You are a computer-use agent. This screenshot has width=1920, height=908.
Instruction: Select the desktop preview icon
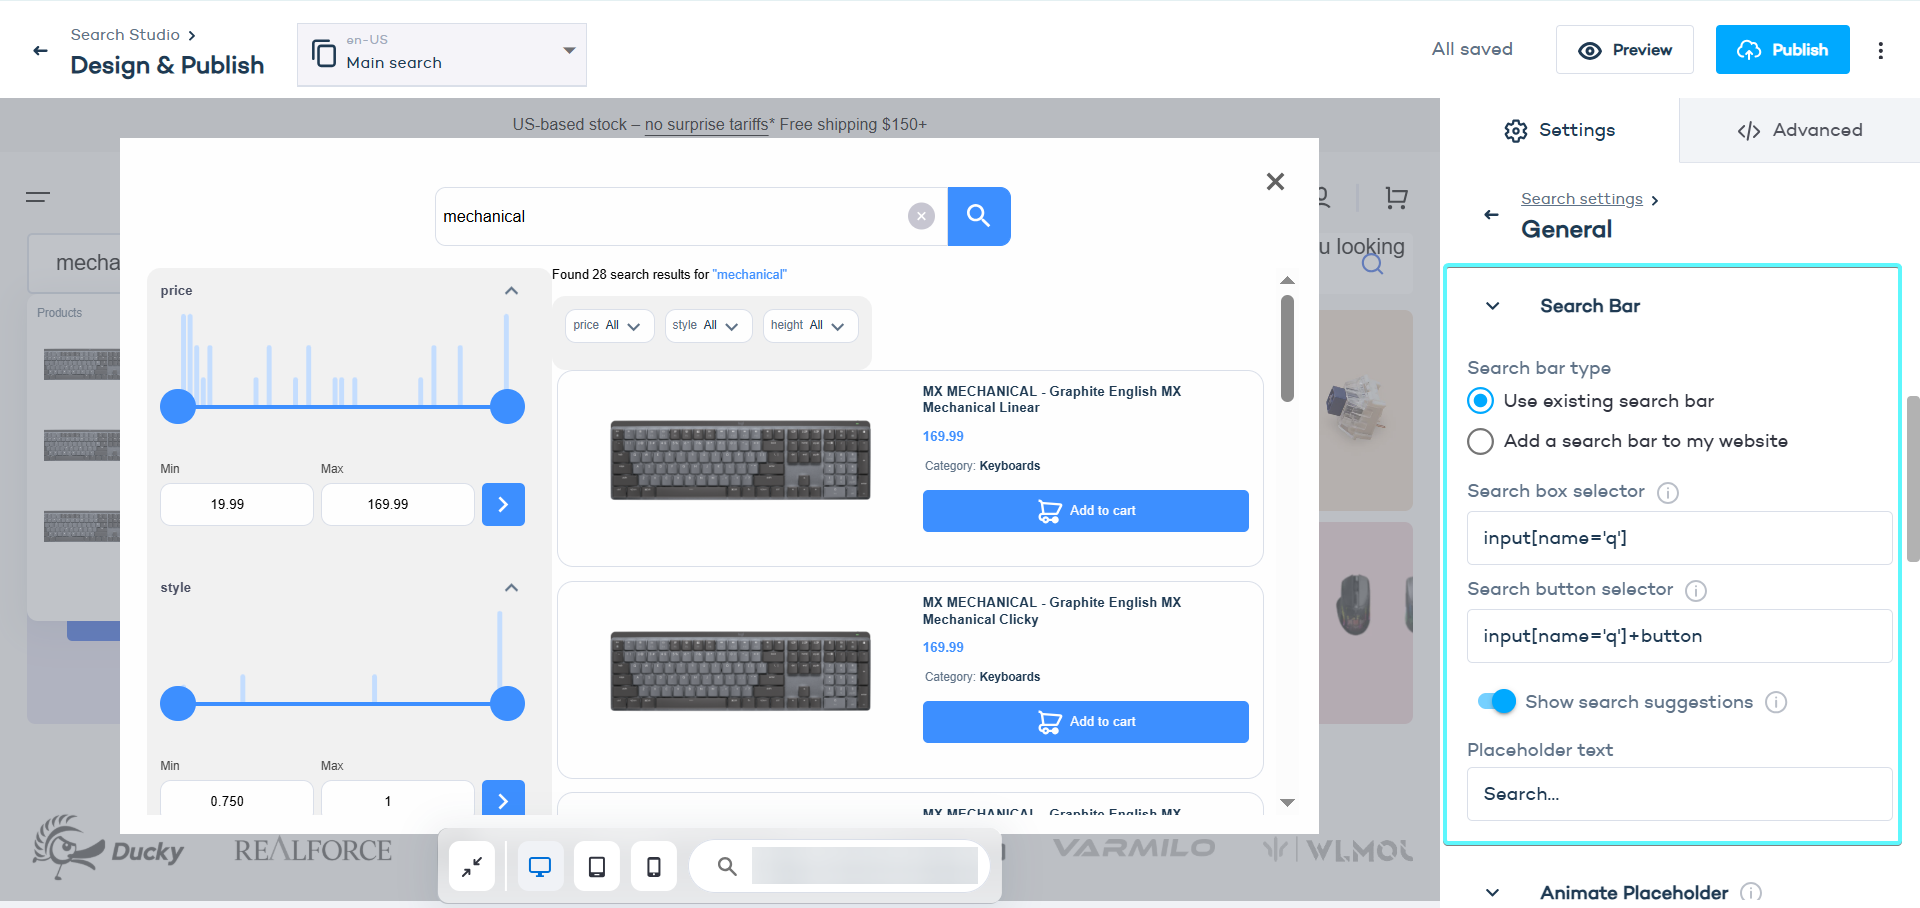pos(540,866)
